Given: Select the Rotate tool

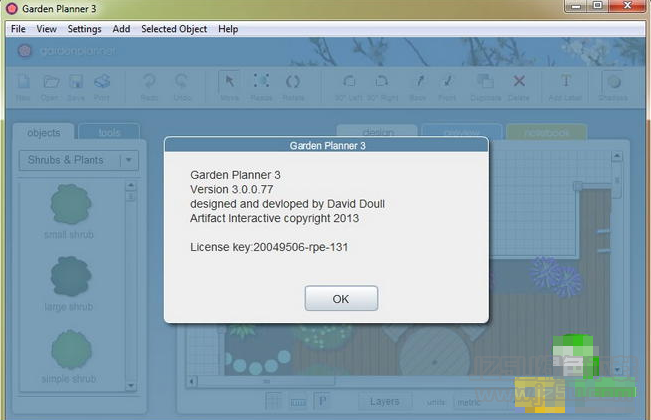Looking at the screenshot, I should click(293, 82).
